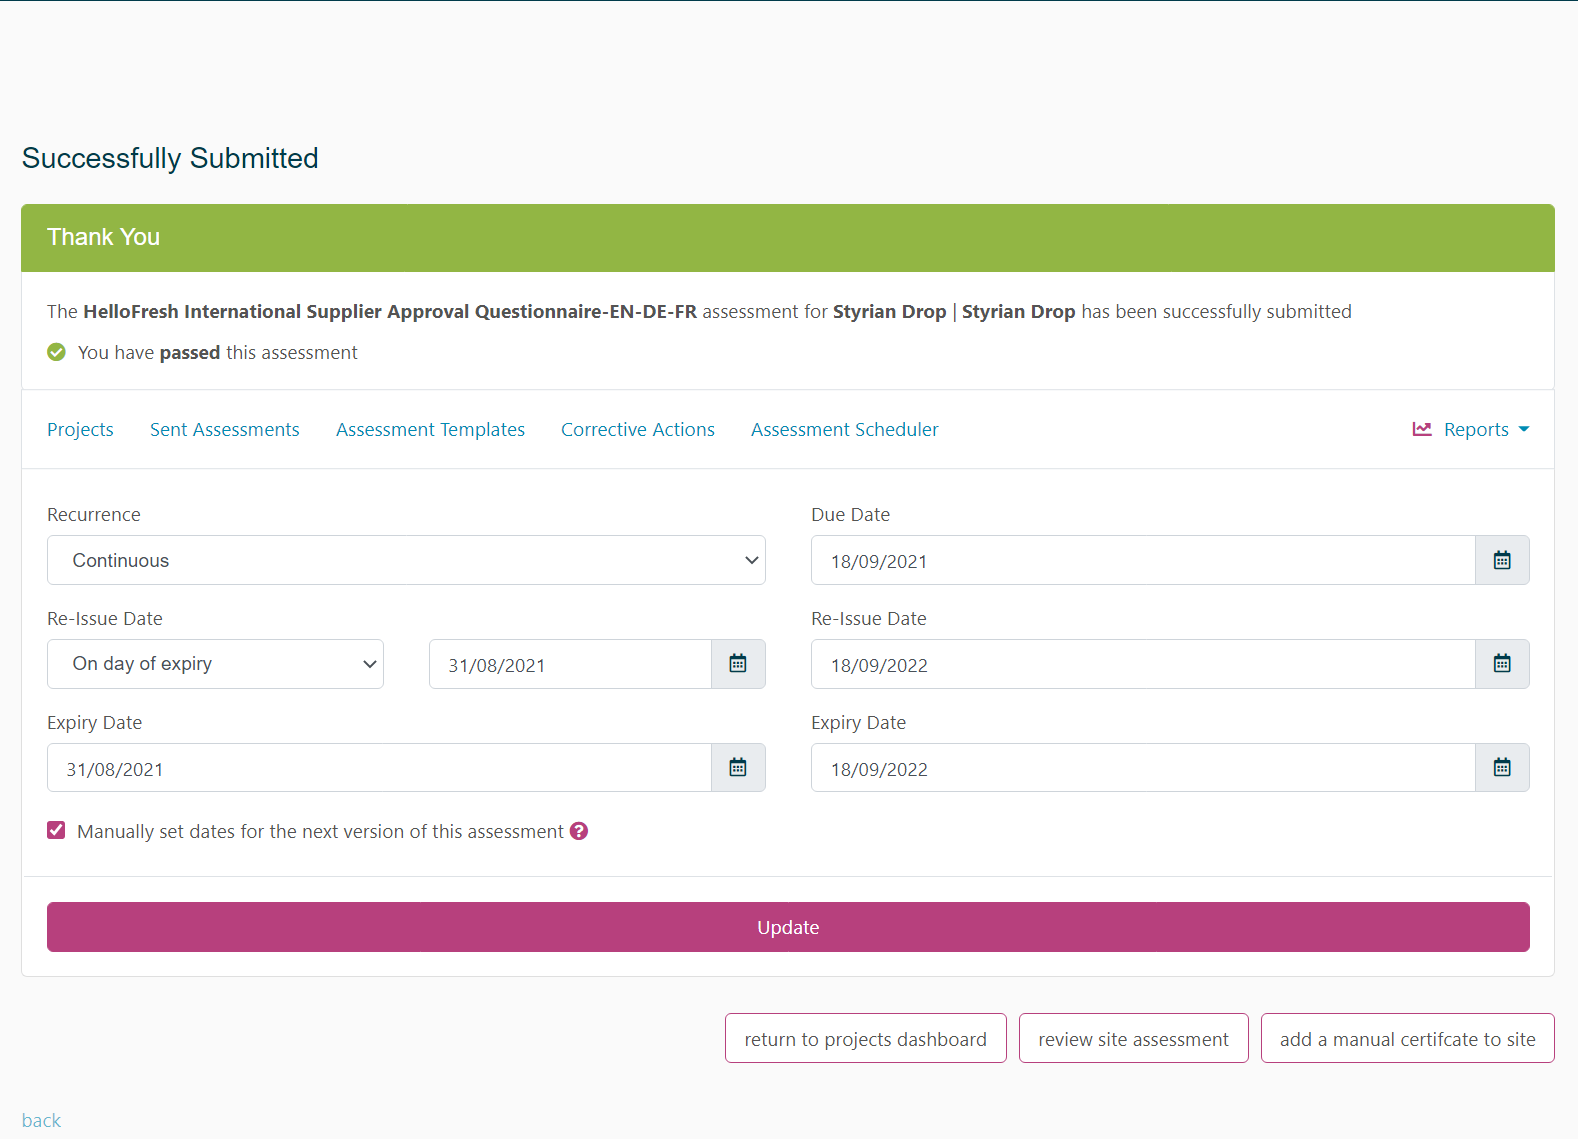Follow the back link
This screenshot has width=1578, height=1139.
pyautogui.click(x=41, y=1120)
